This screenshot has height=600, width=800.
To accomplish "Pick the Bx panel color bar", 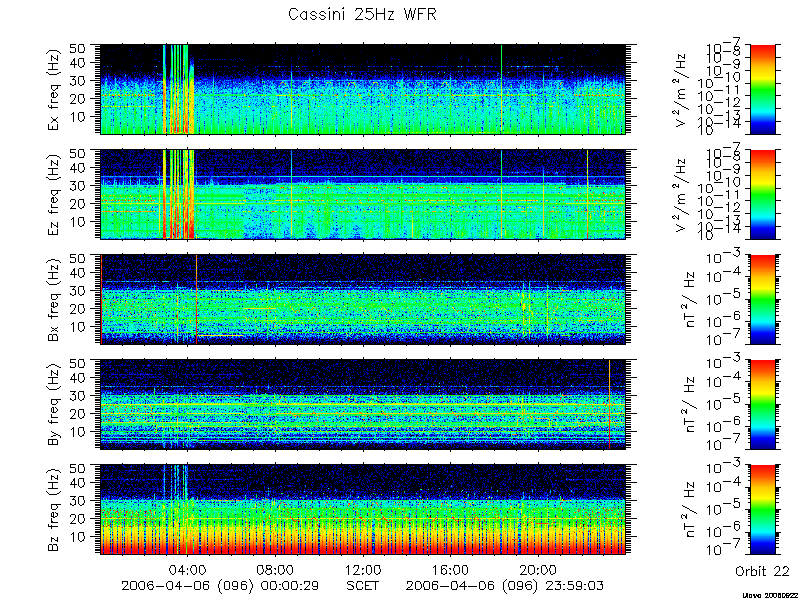I will tap(762, 299).
